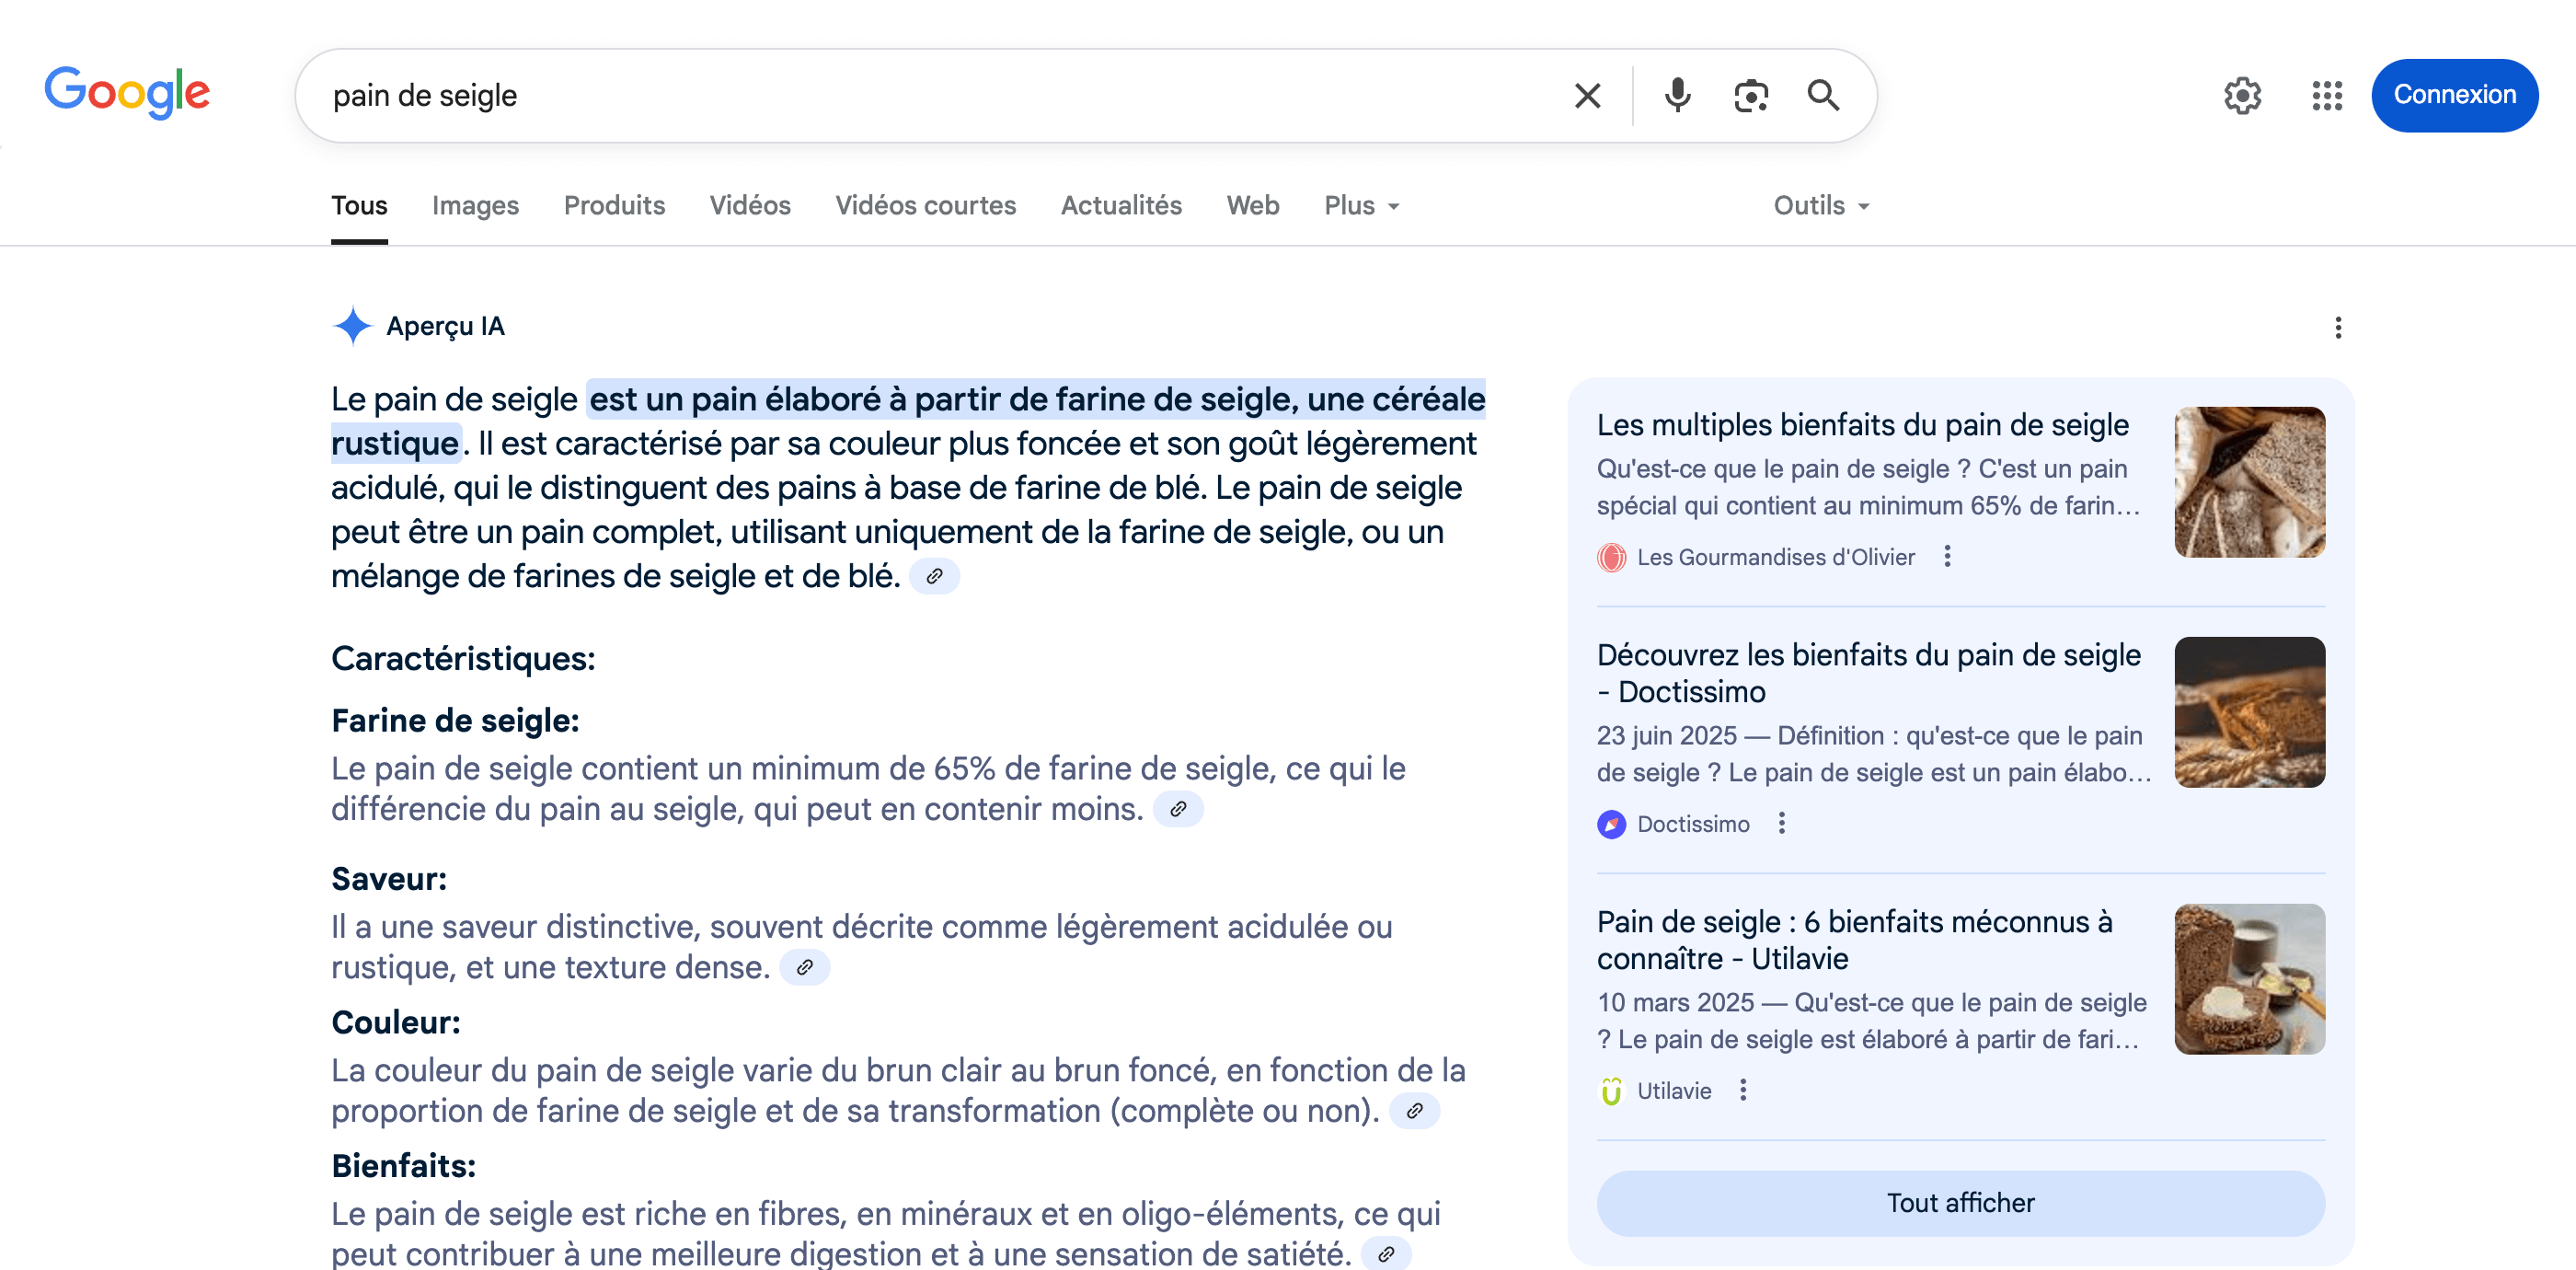This screenshot has height=1270, width=2576.
Task: Click the Google logo
Action: coord(127,93)
